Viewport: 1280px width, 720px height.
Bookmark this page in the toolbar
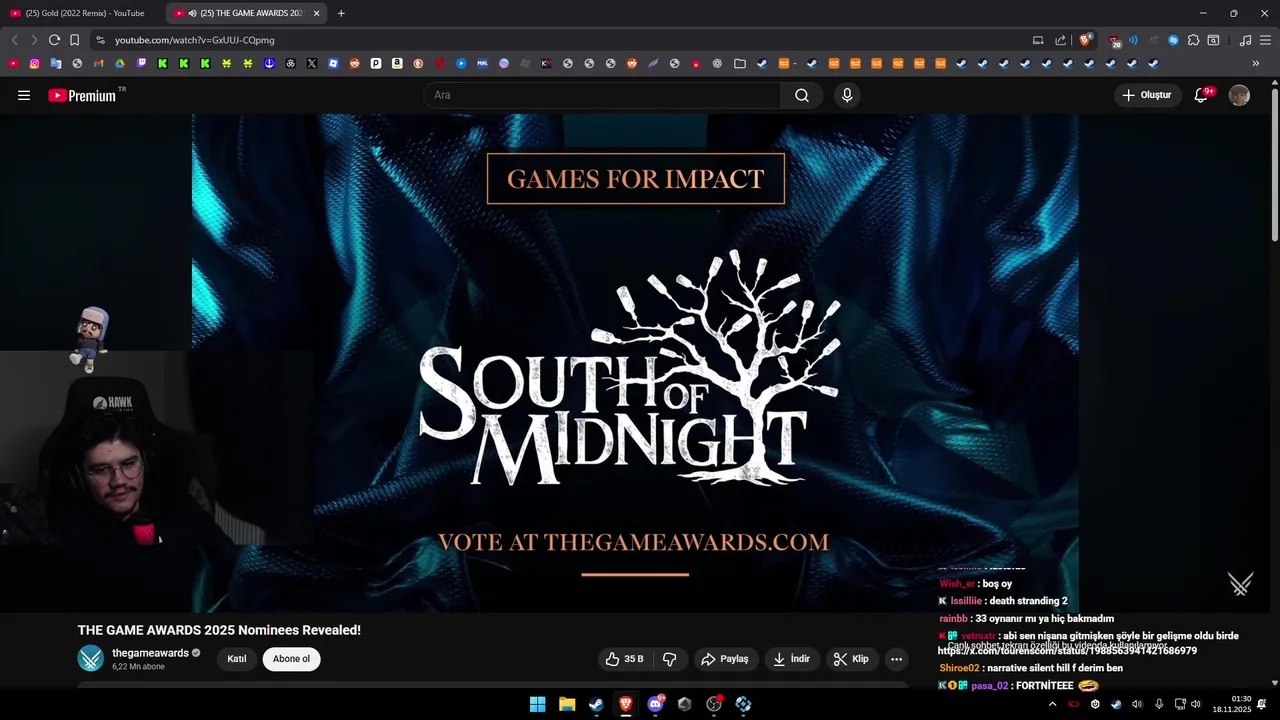(x=74, y=40)
